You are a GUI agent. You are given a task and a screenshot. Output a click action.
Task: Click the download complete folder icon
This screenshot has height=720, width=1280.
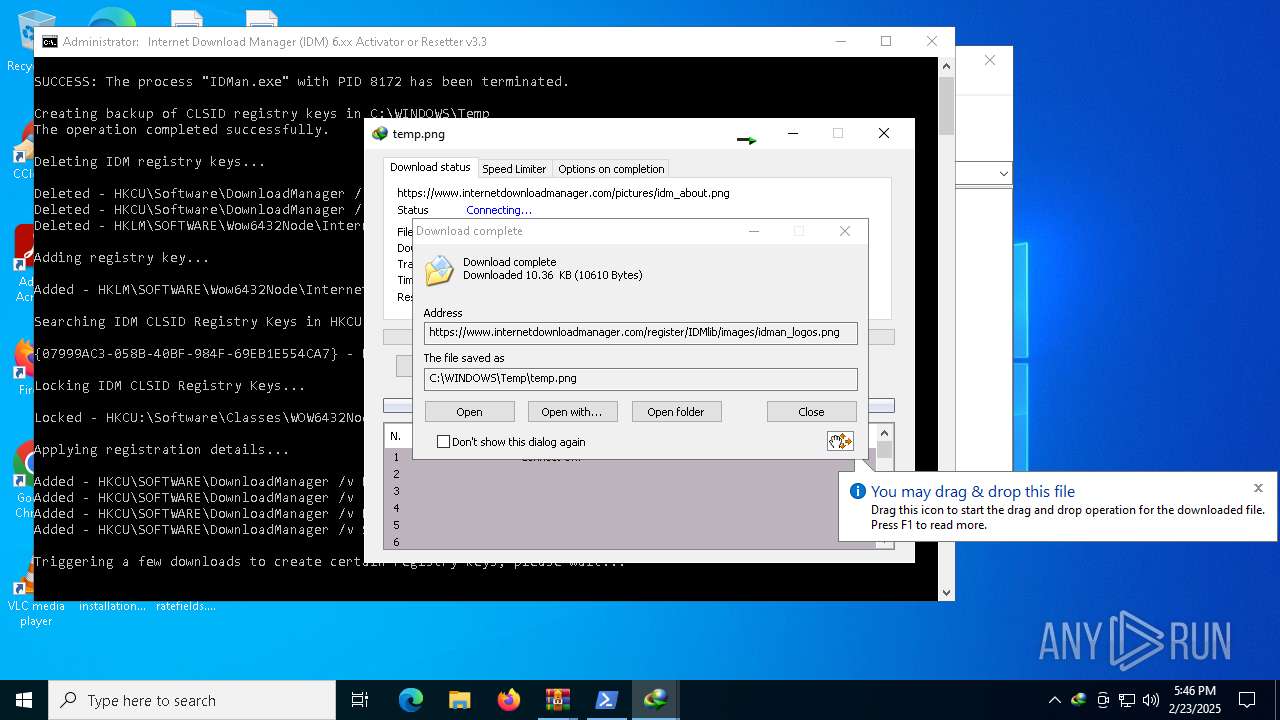pos(439,270)
